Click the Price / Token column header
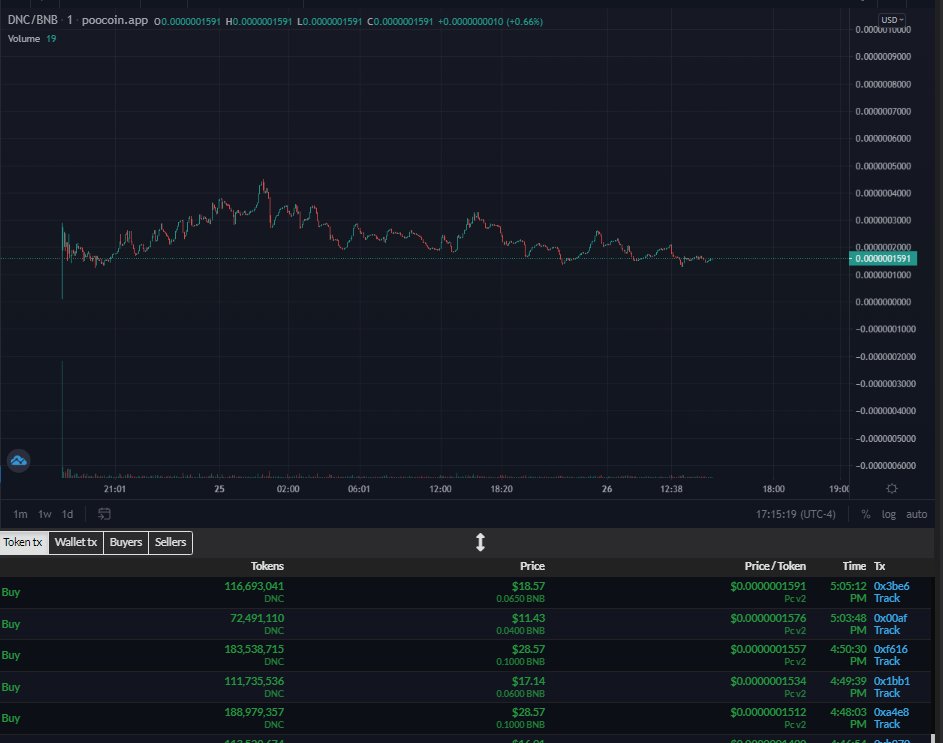943x743 pixels. point(775,566)
